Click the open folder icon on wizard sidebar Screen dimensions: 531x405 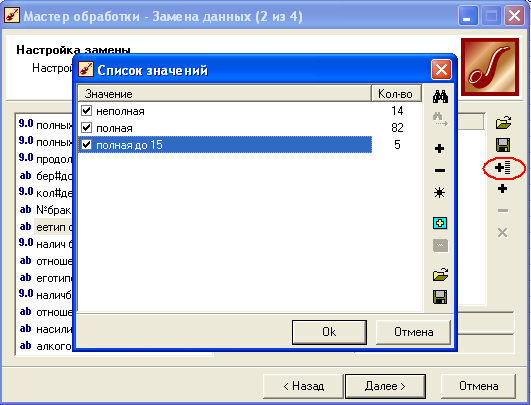pos(503,122)
